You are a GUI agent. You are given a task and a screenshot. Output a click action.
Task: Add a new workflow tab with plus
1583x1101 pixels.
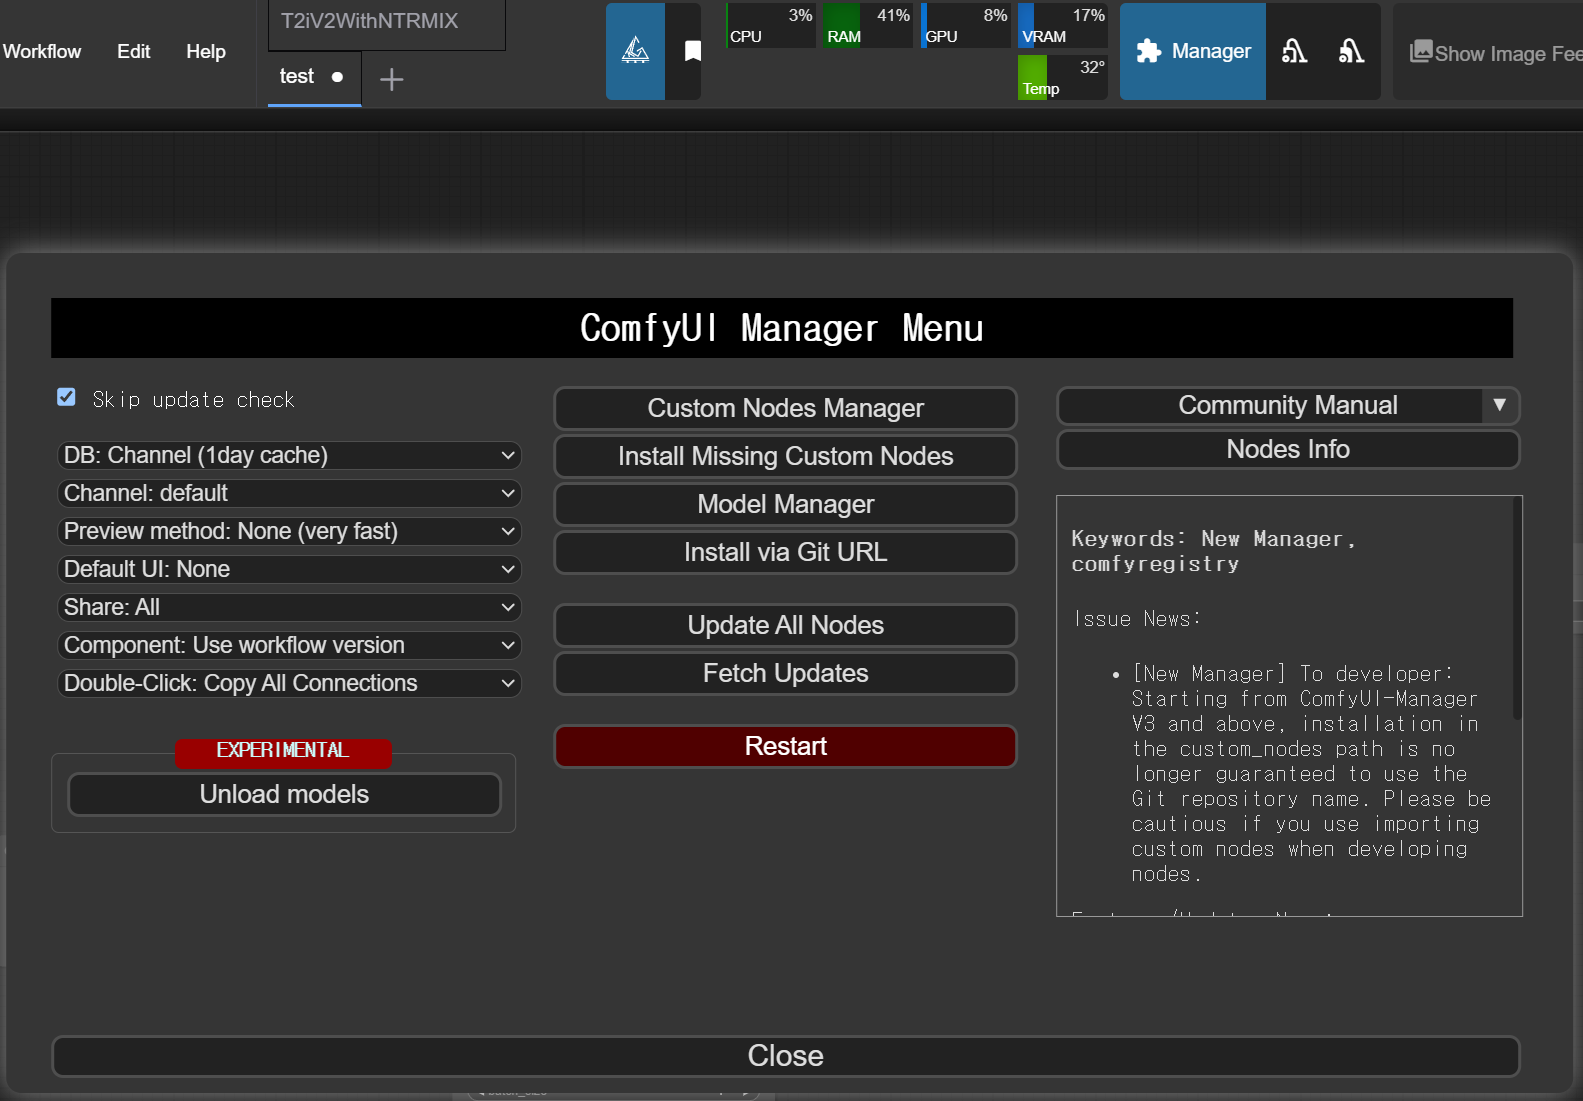pos(392,79)
